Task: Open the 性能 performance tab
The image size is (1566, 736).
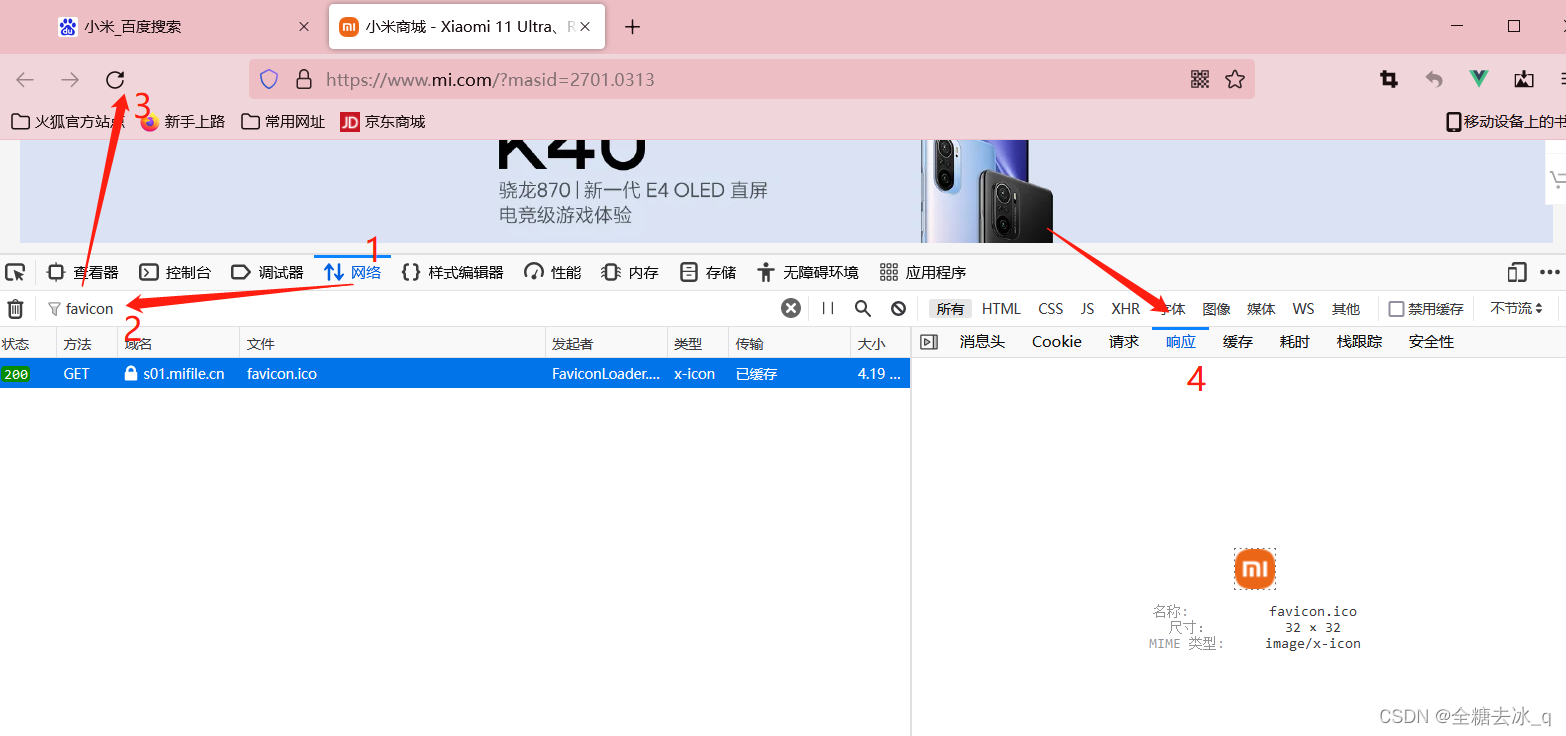Action: tap(553, 272)
